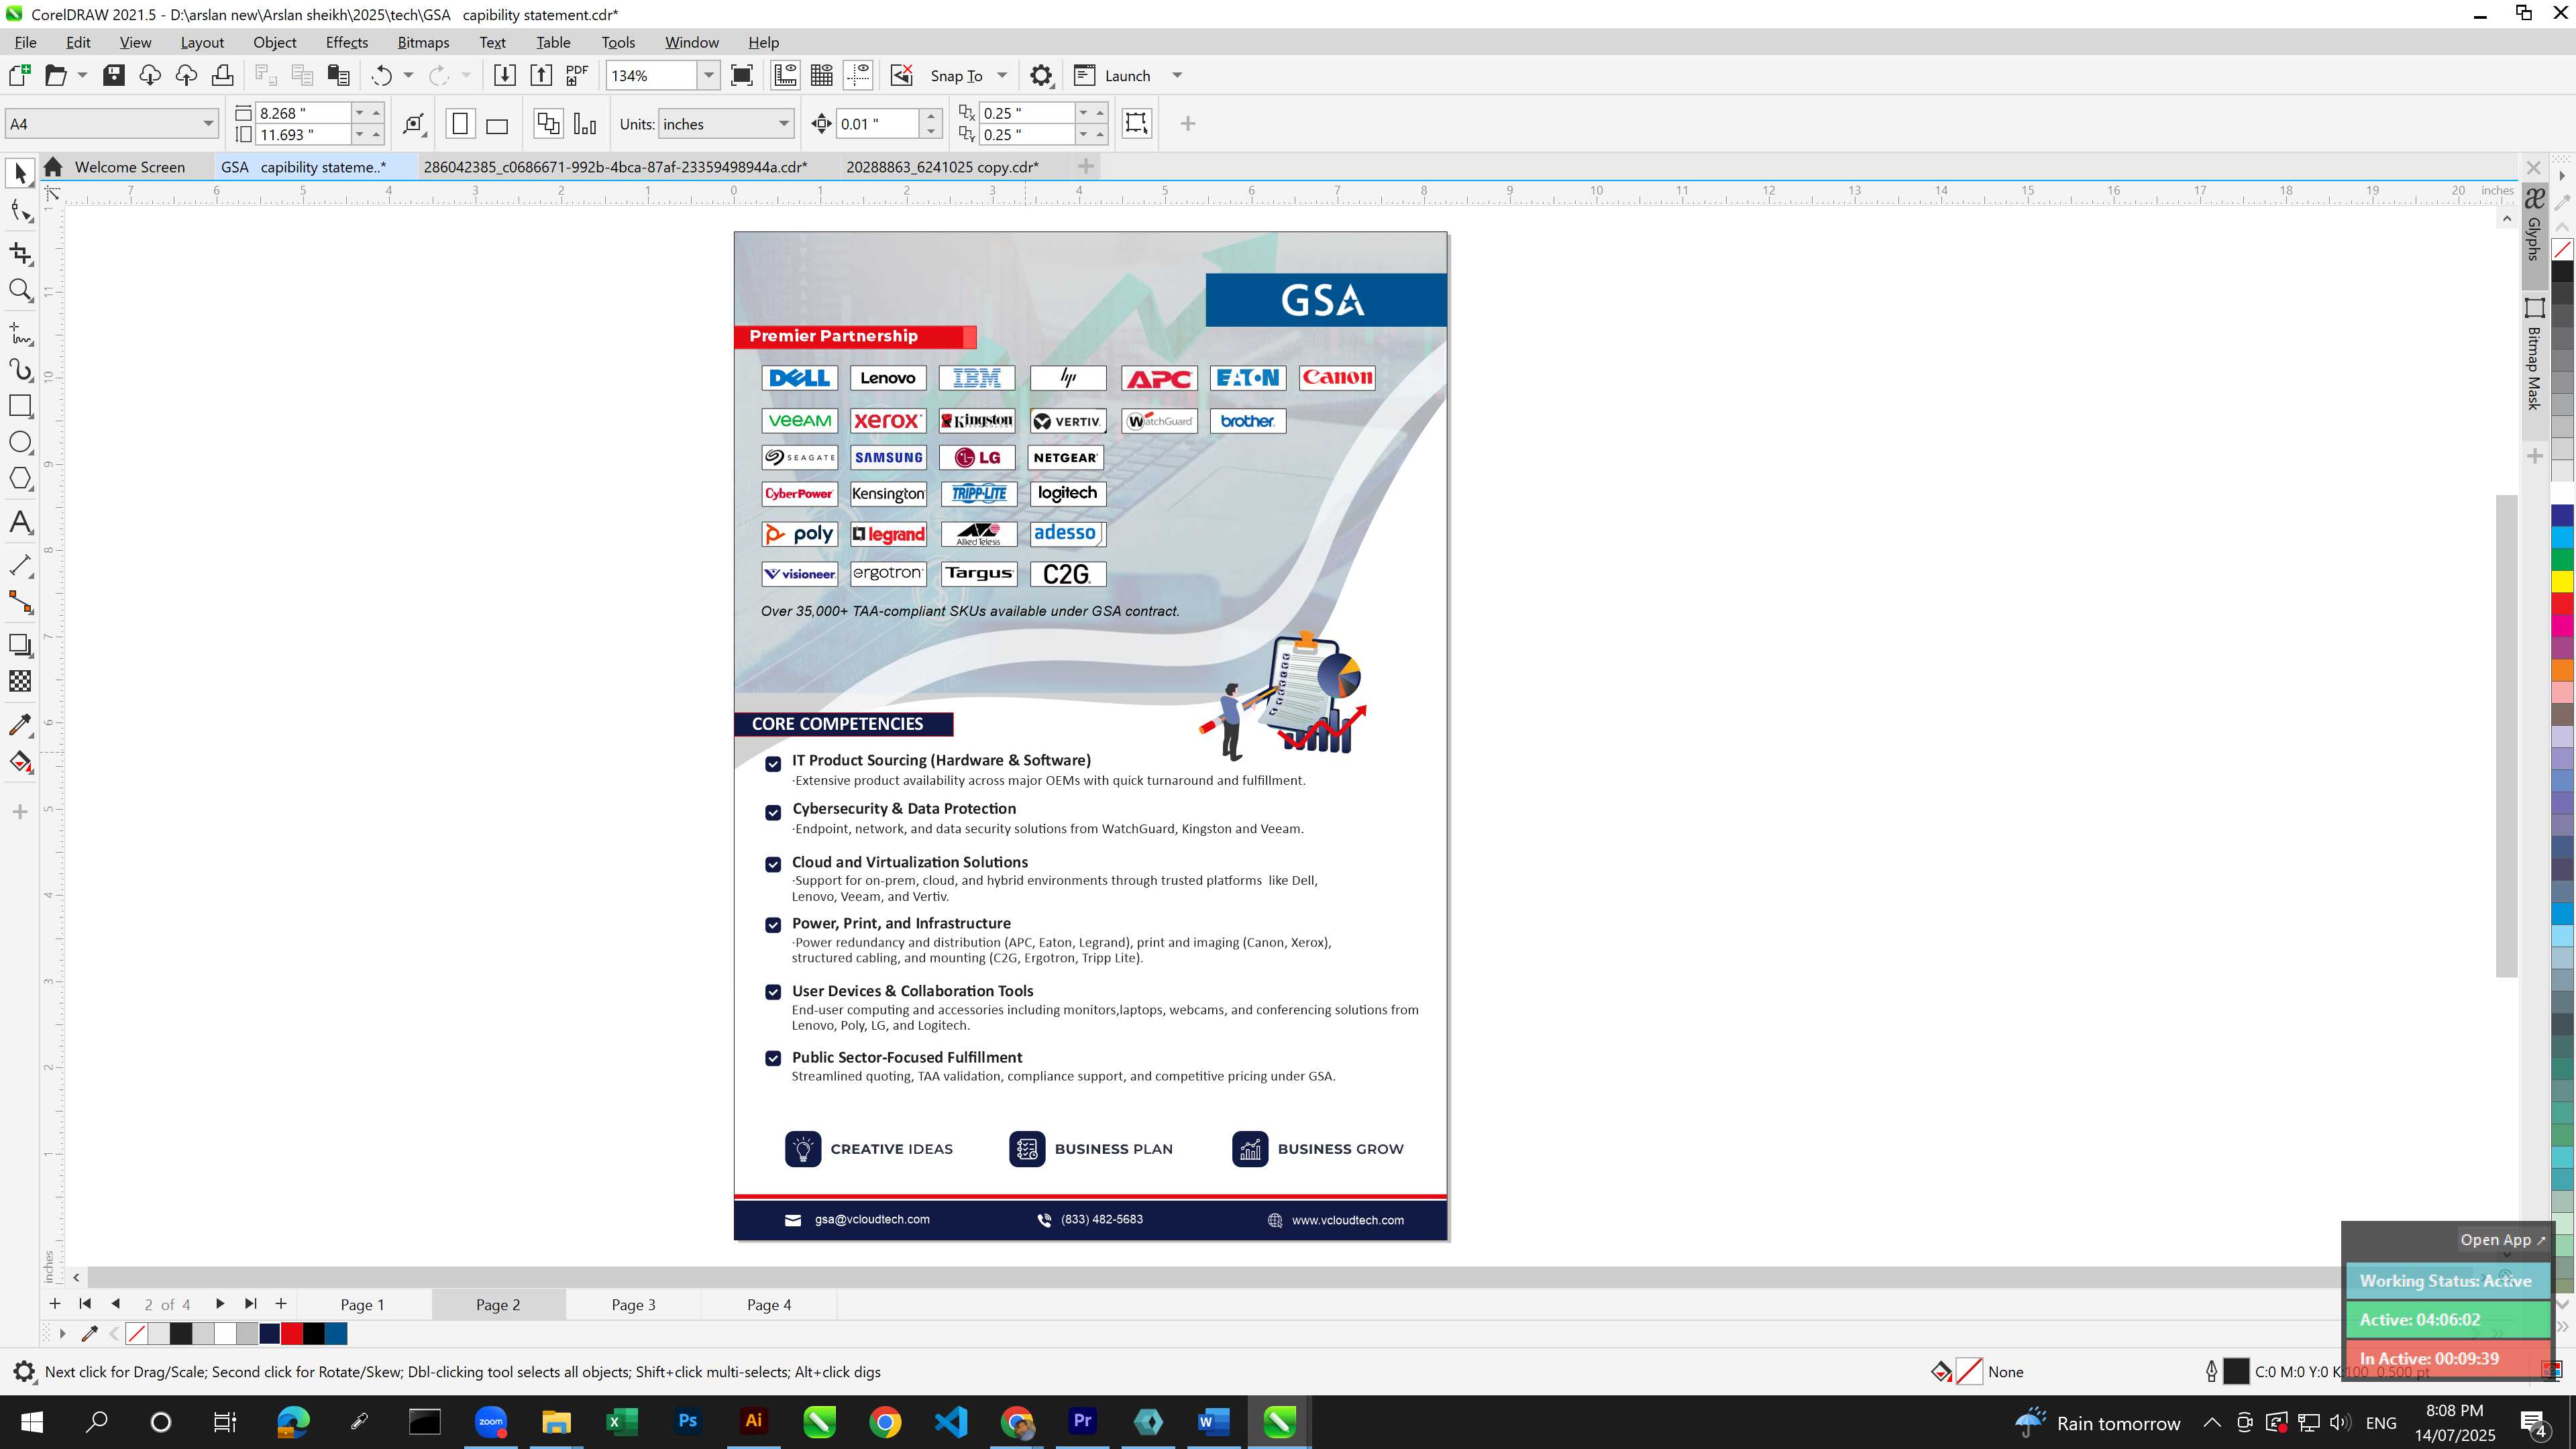Apply page size to all pages
Viewport: 2576px width, 1449px height.
(548, 124)
